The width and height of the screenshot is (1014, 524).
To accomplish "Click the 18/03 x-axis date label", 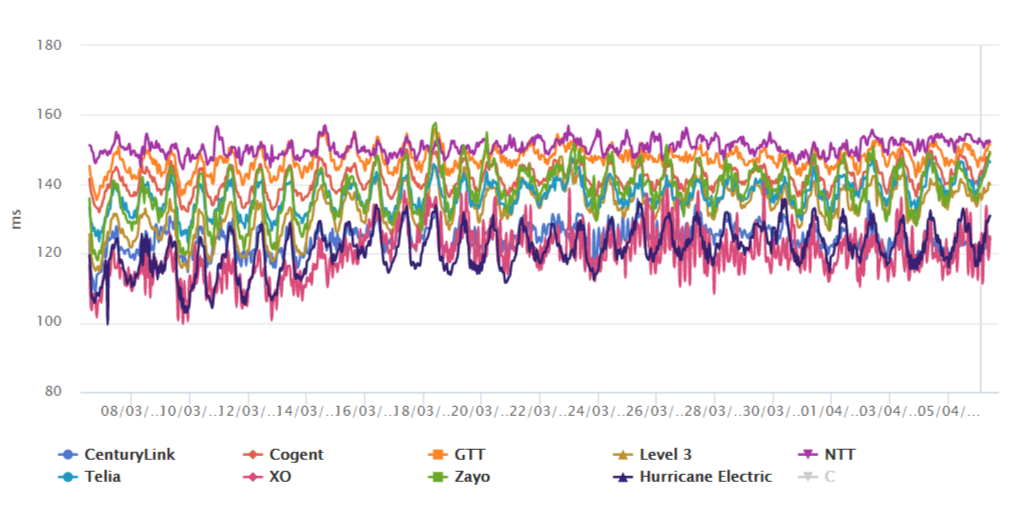I will pyautogui.click(x=421, y=411).
